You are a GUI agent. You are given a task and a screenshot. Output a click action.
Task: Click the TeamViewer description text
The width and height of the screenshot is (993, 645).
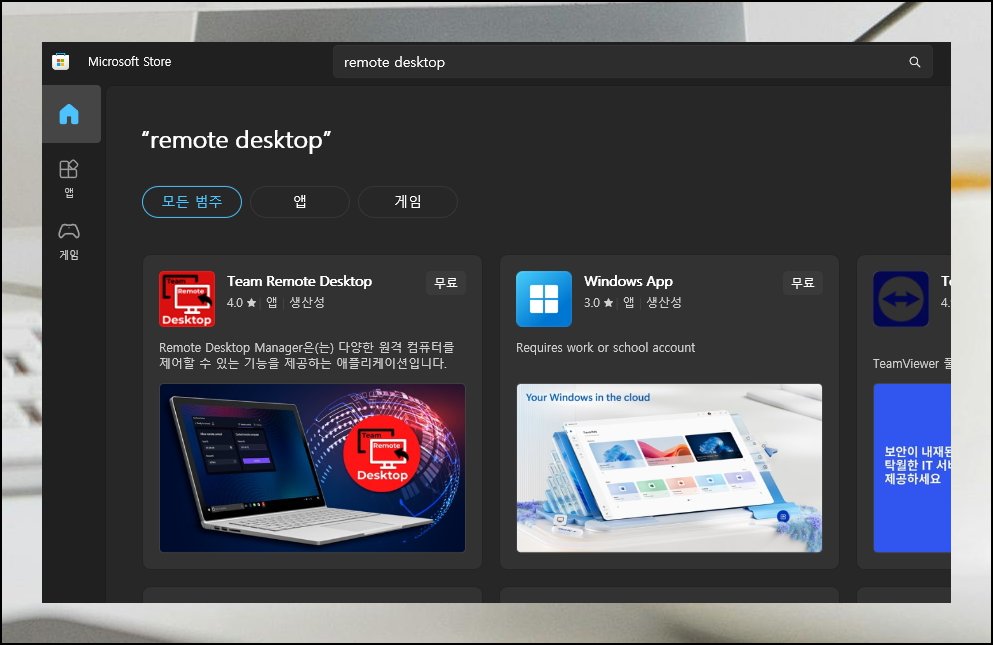pos(912,364)
